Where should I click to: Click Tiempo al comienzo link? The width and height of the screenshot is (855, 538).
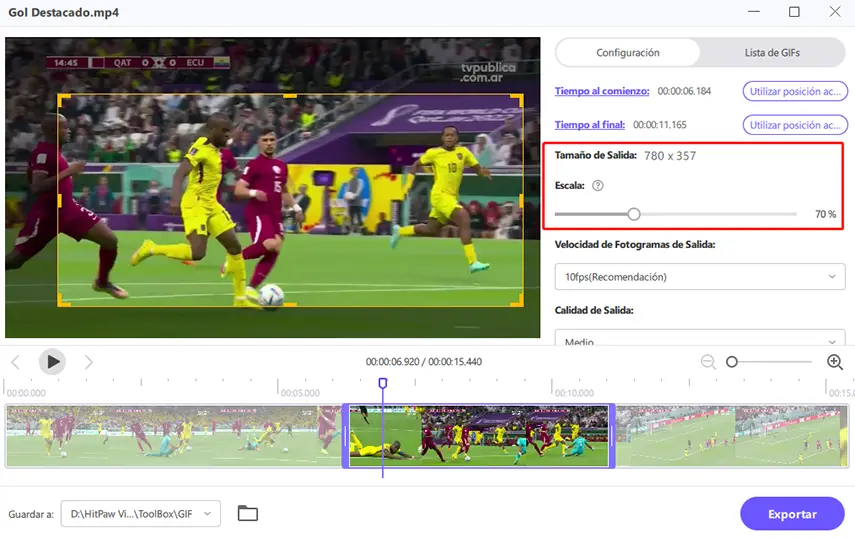click(x=602, y=91)
